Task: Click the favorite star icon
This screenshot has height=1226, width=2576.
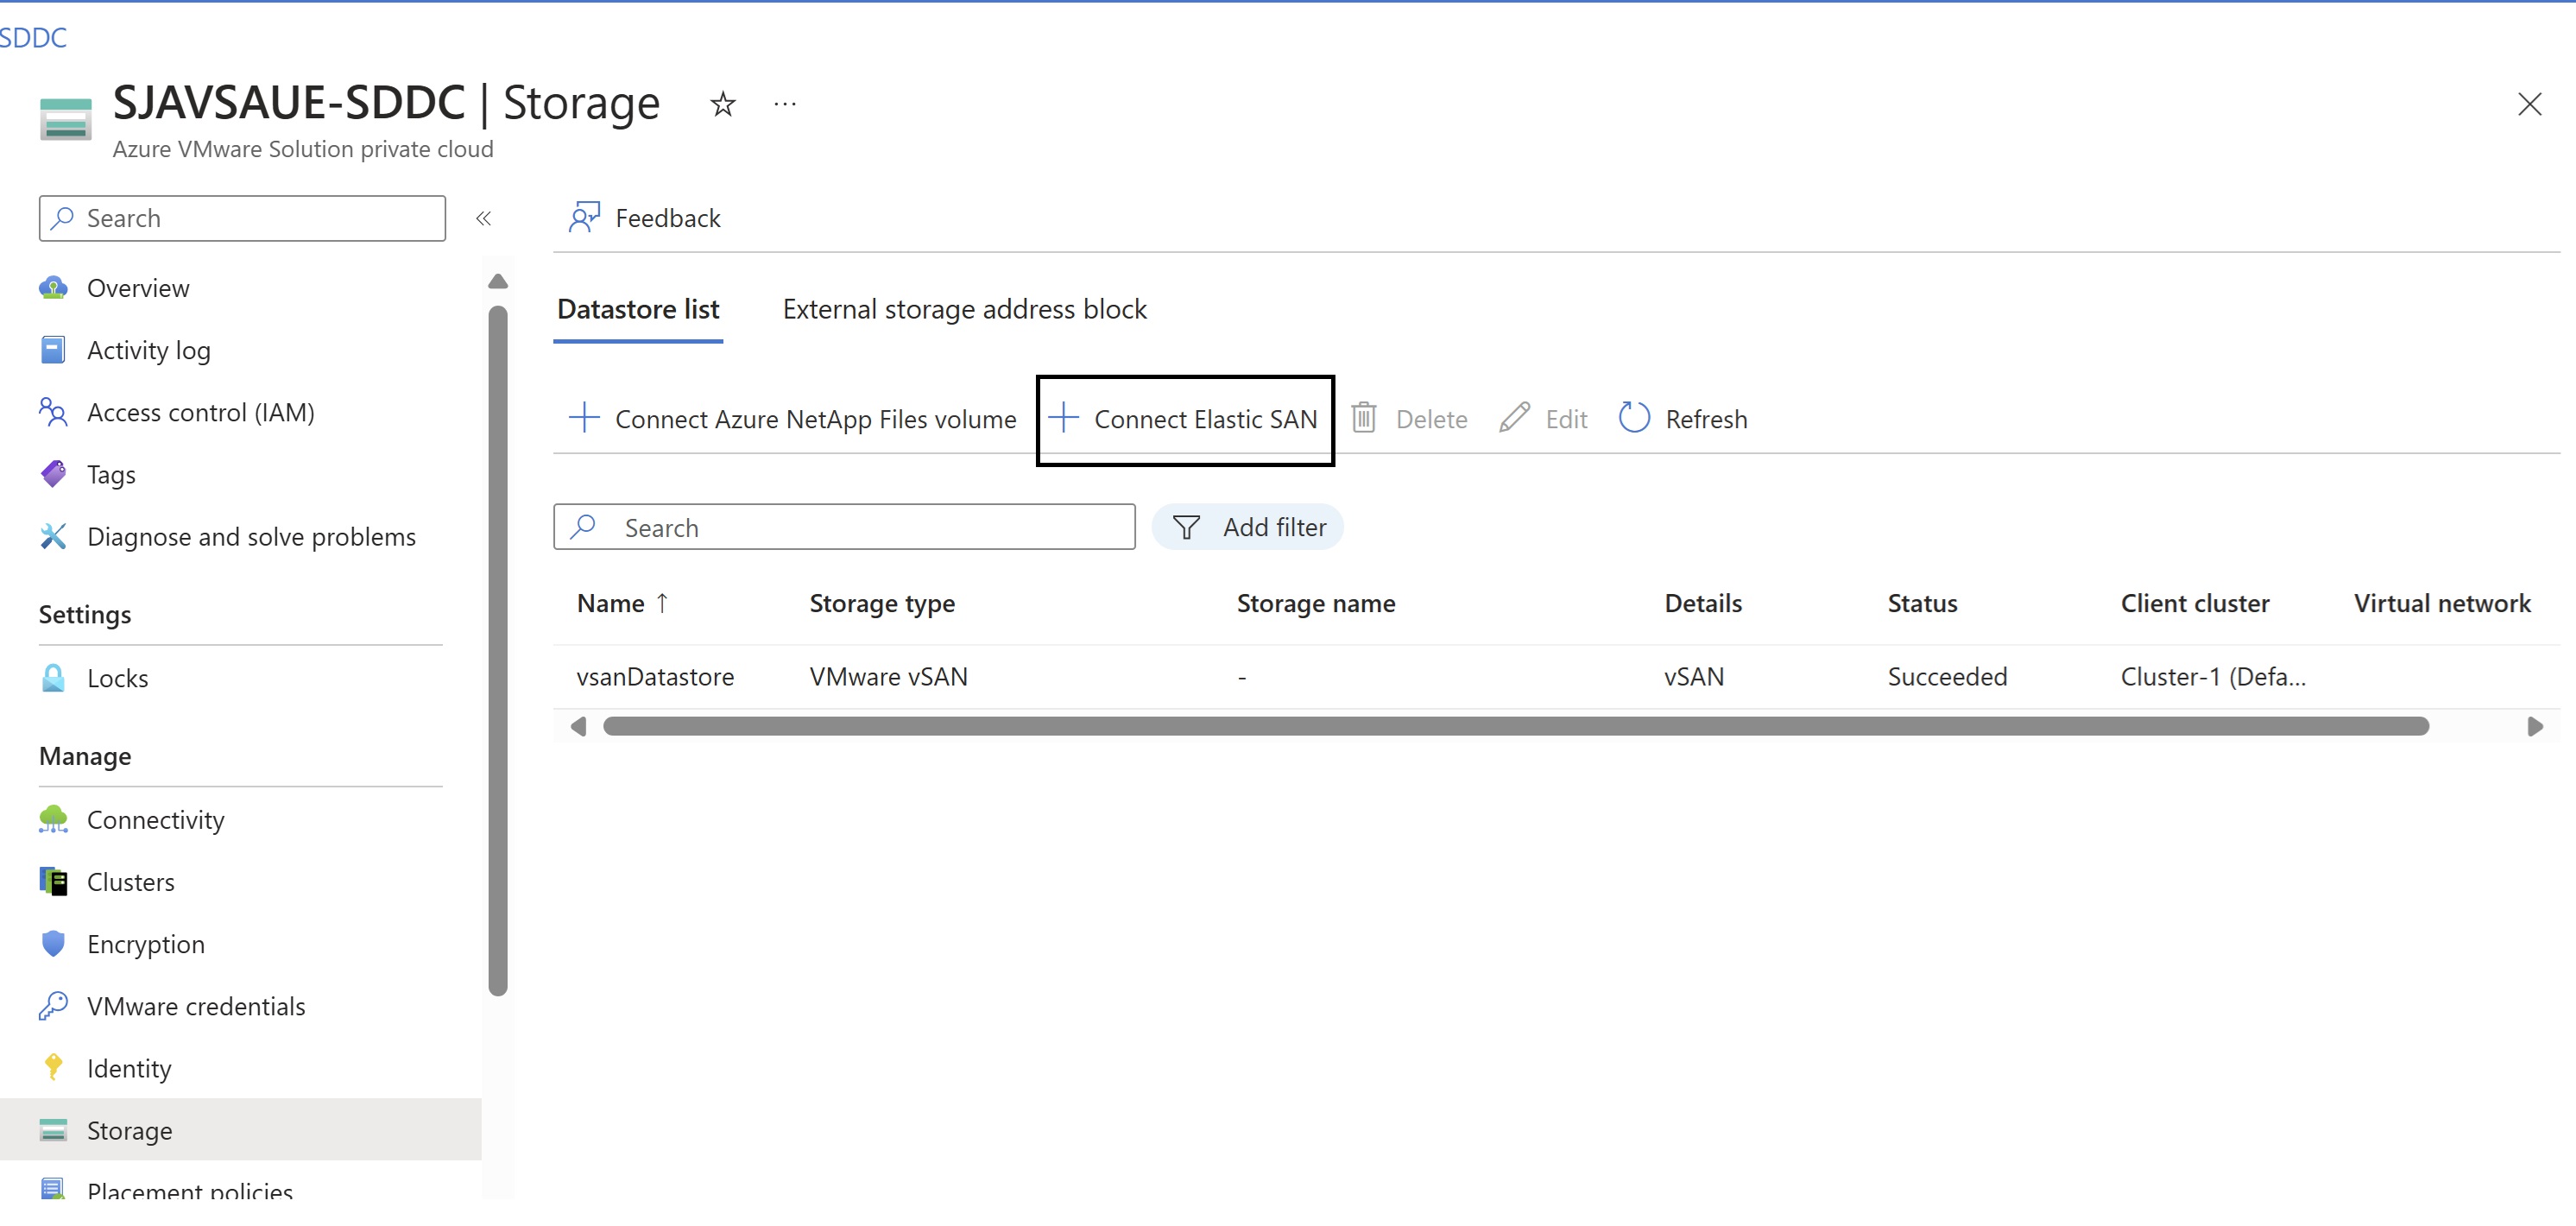Action: tap(722, 104)
